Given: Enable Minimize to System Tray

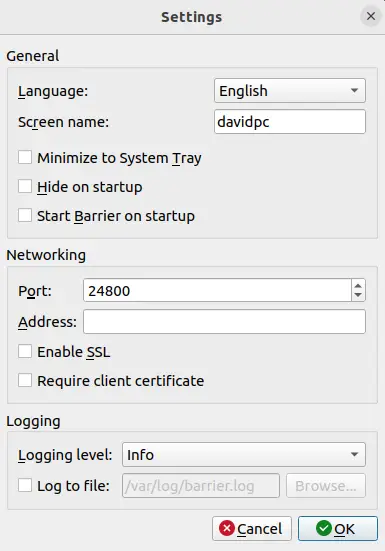Looking at the screenshot, I should point(25,157).
